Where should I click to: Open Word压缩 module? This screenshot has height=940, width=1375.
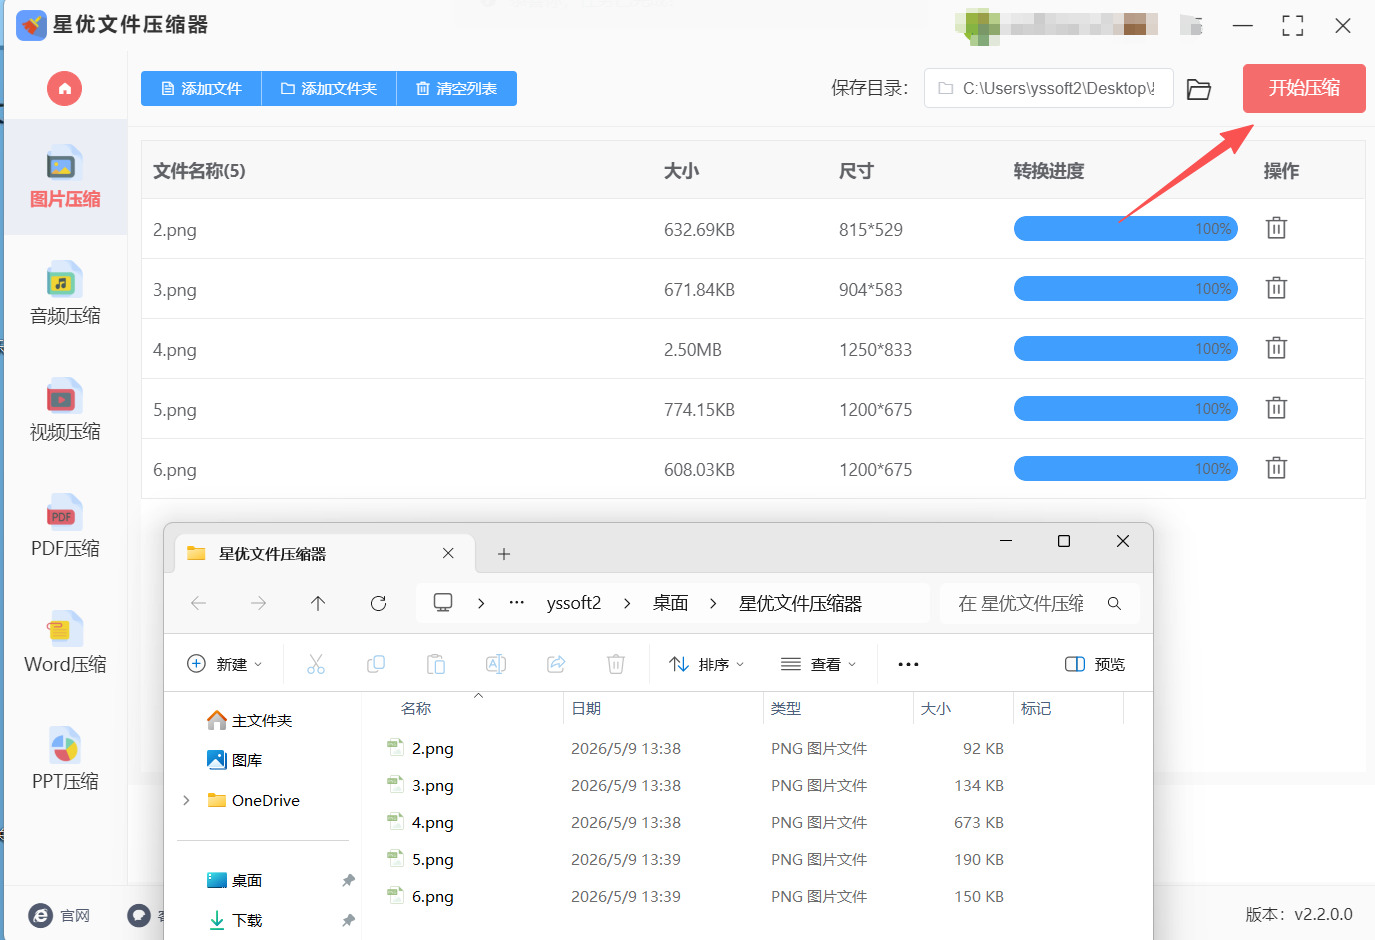tap(65, 643)
